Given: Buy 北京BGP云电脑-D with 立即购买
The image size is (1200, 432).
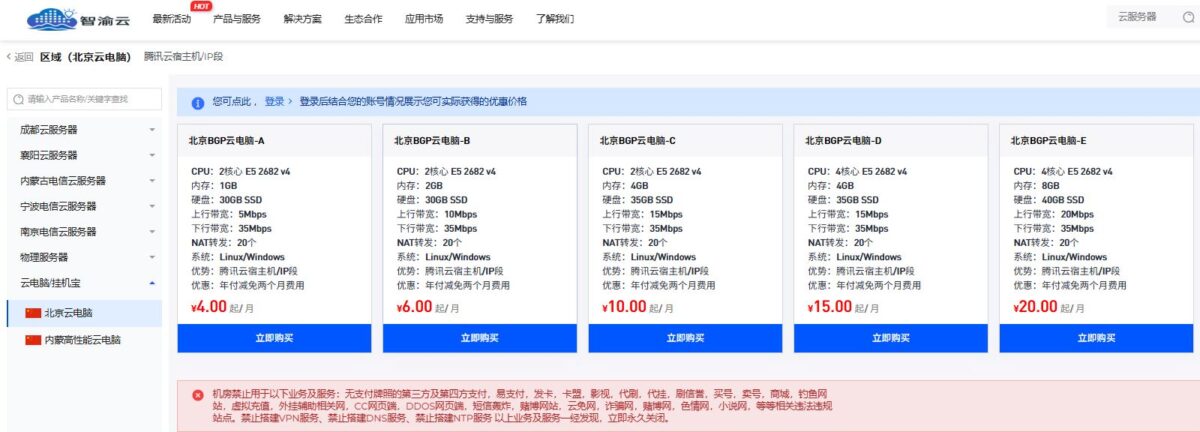Looking at the screenshot, I should click(891, 338).
